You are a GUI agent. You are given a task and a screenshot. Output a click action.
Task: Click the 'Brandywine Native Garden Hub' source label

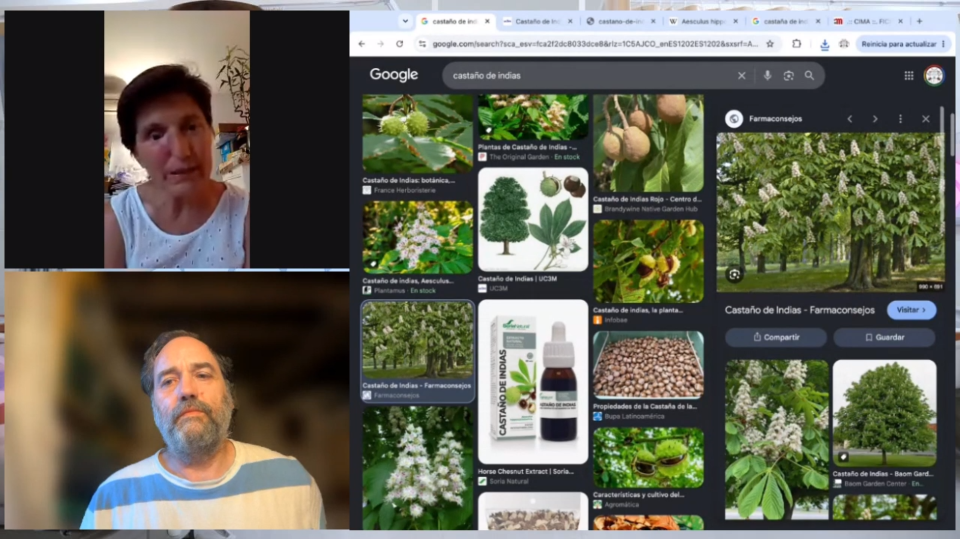coord(651,209)
